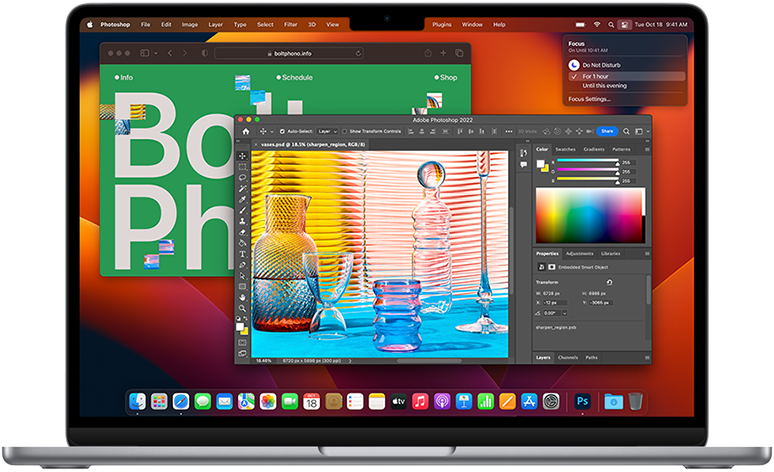Check Show Transform Controls
This screenshot has height=472, width=774.
pyautogui.click(x=344, y=131)
